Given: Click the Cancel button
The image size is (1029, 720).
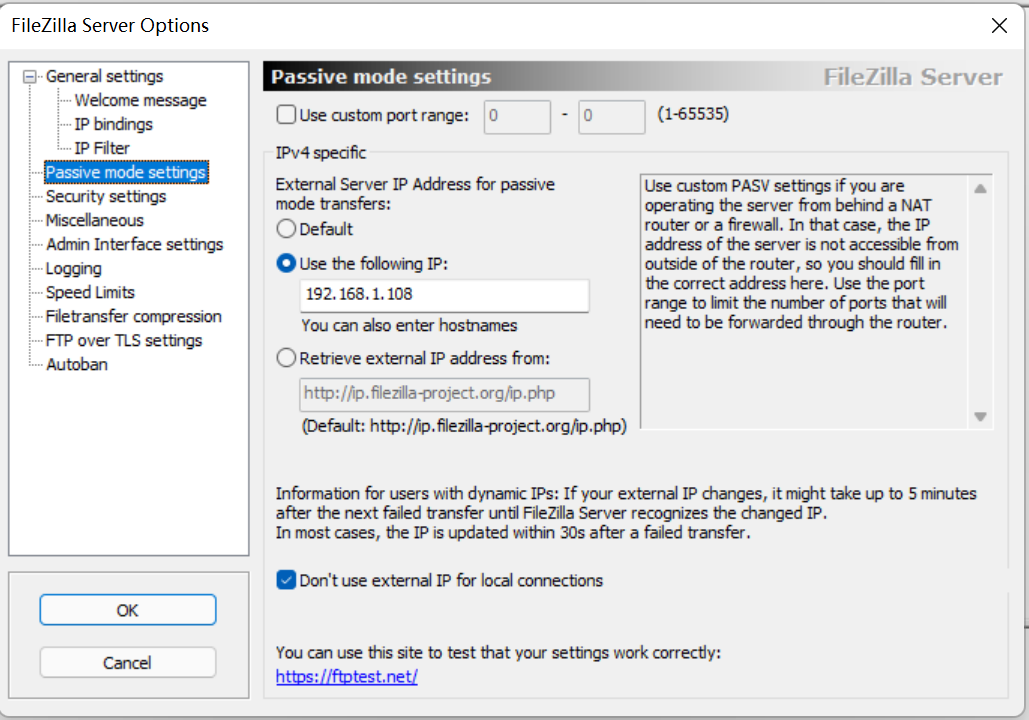Looking at the screenshot, I should tap(127, 662).
